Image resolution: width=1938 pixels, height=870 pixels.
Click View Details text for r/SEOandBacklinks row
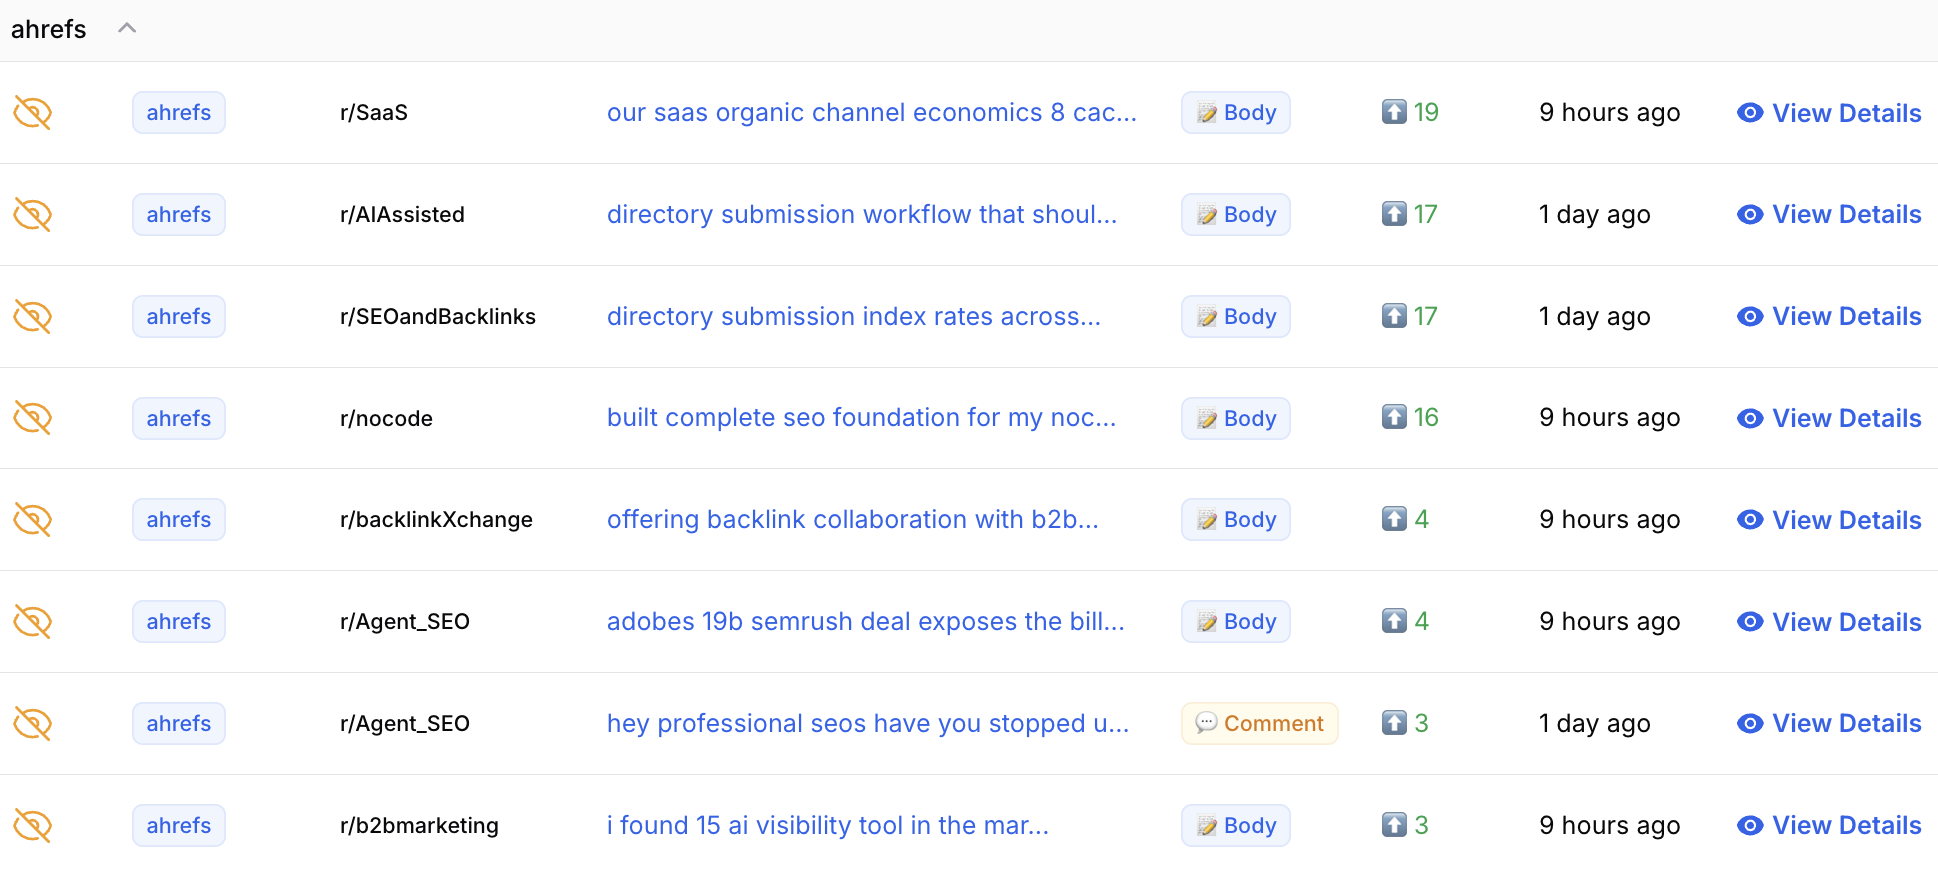1846,317
